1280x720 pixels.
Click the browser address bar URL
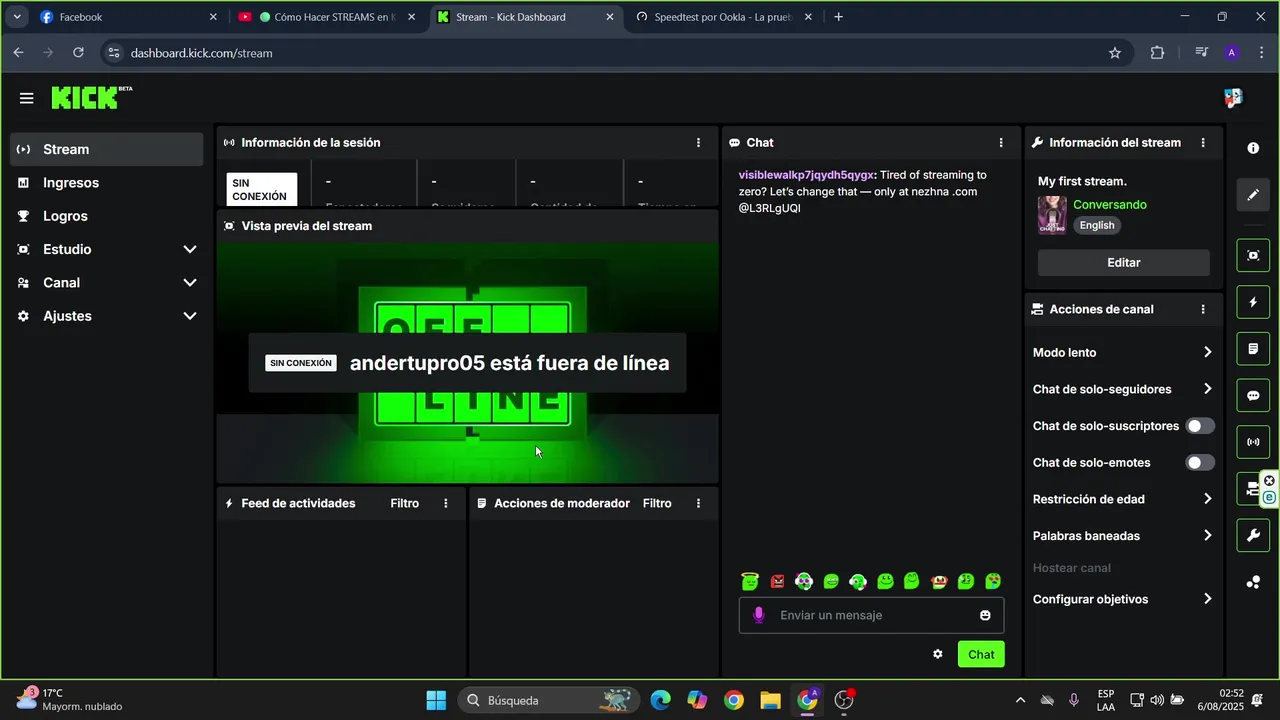click(x=201, y=53)
